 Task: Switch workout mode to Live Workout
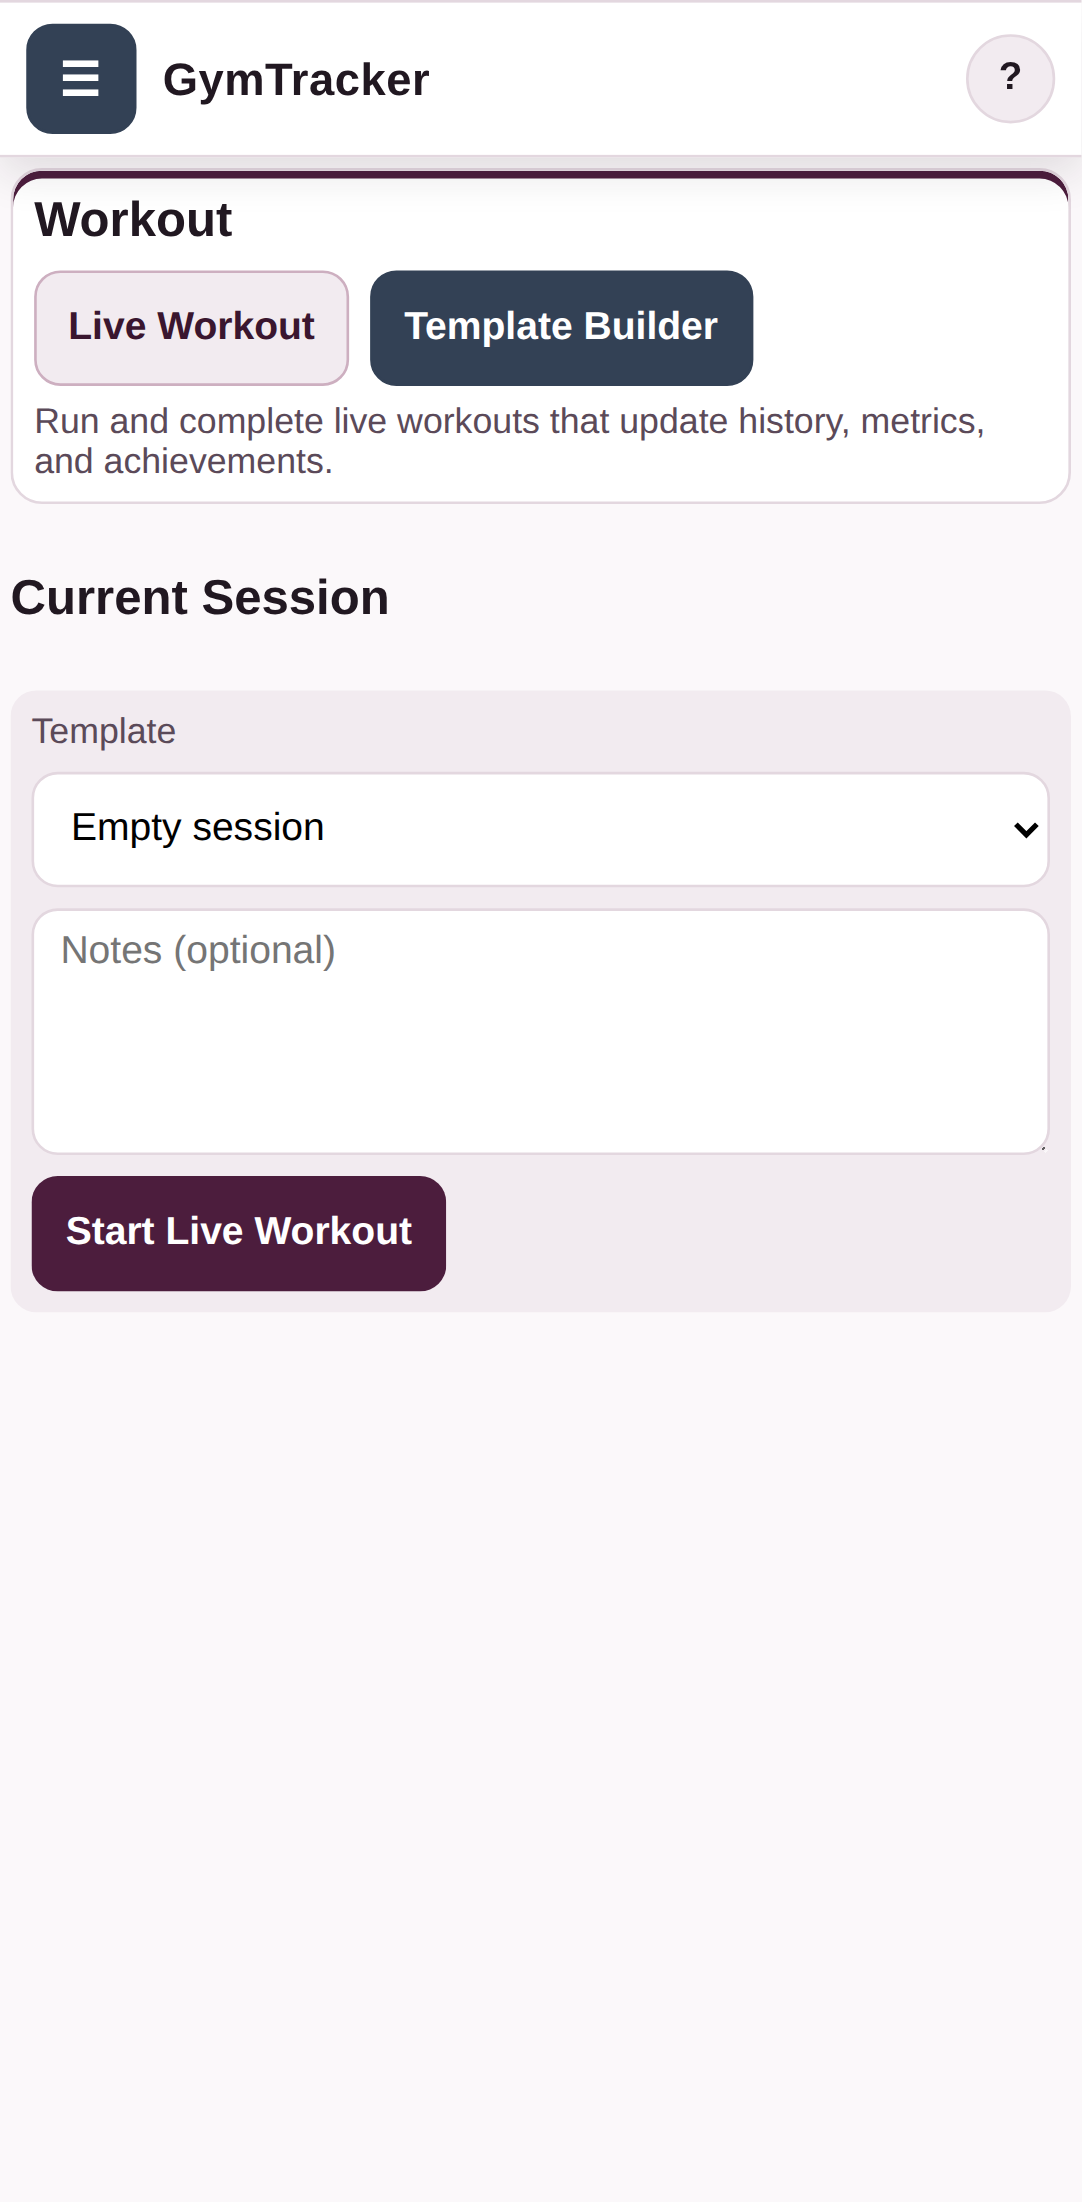point(191,327)
